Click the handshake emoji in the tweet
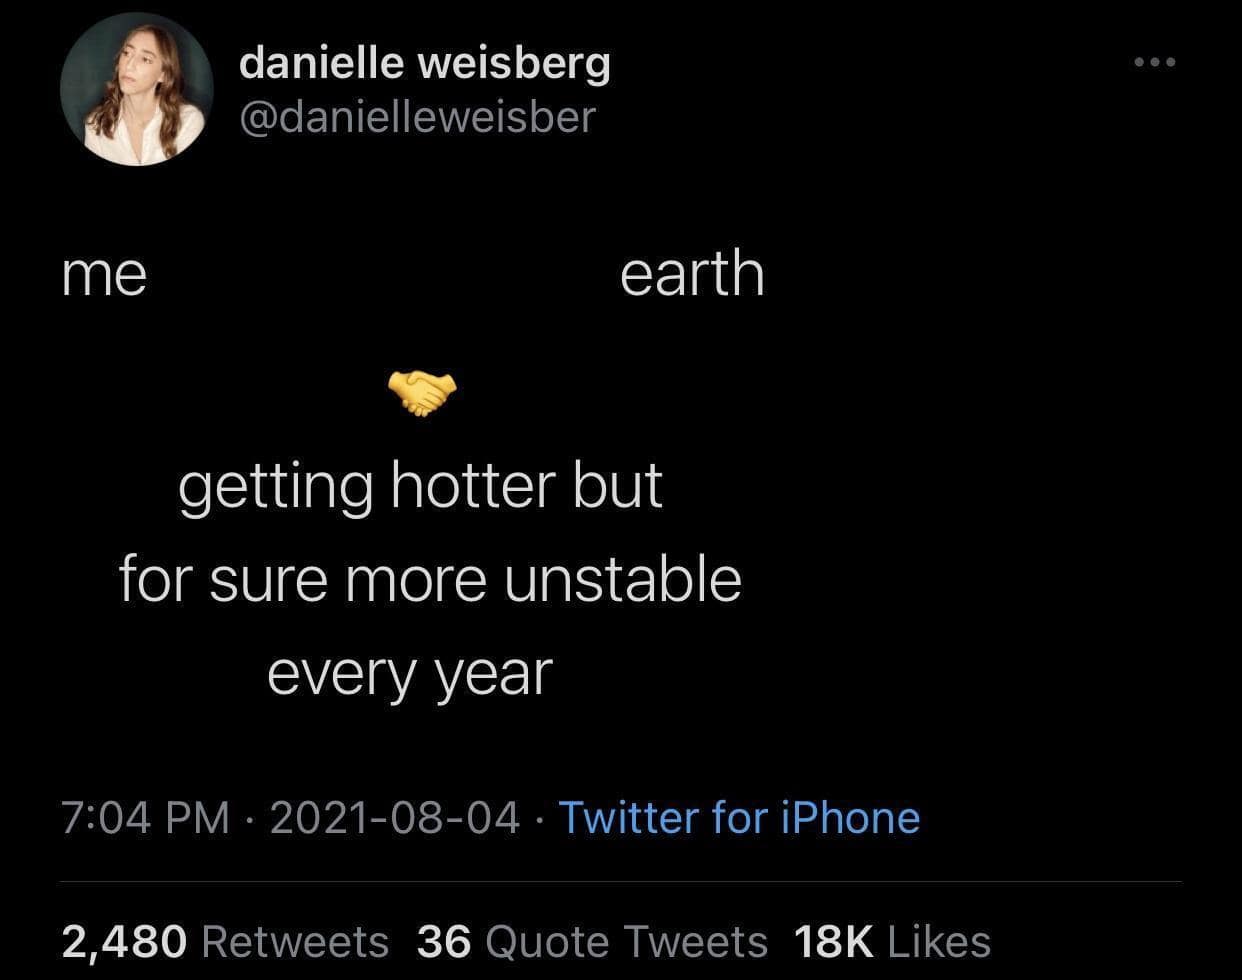1242x980 pixels. pos(420,392)
